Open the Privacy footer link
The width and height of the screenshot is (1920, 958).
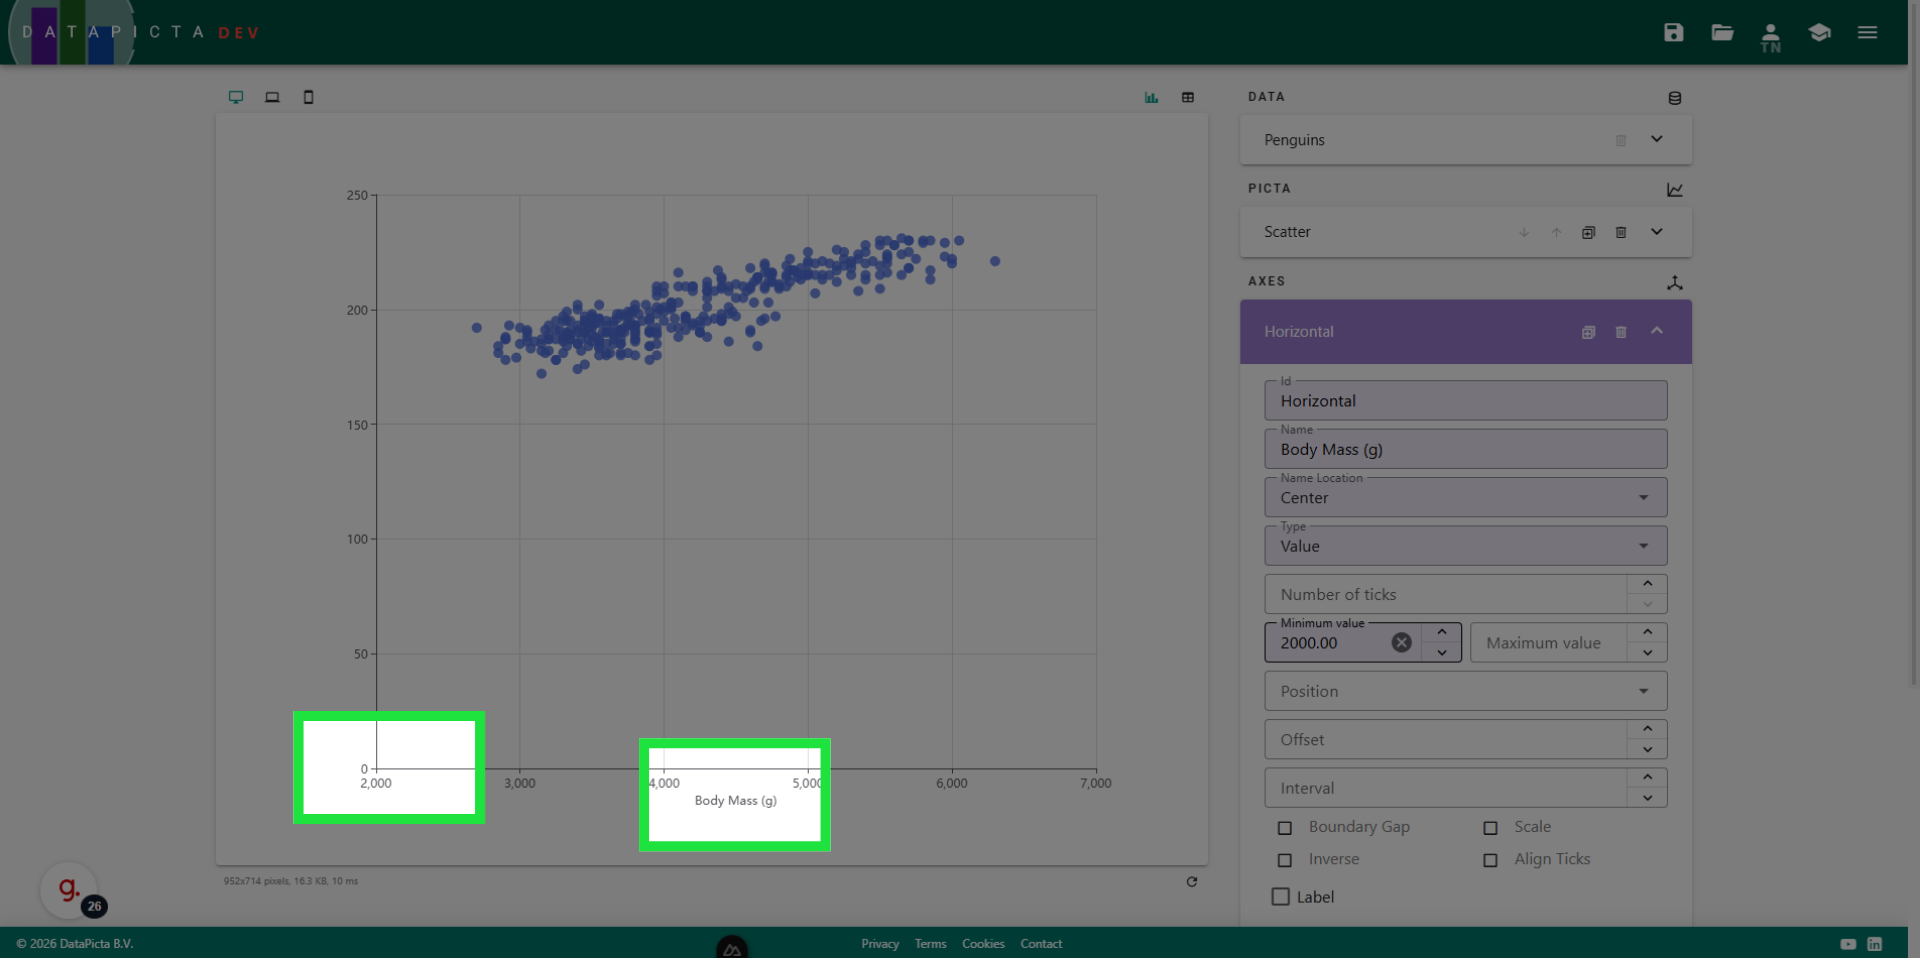click(x=879, y=944)
